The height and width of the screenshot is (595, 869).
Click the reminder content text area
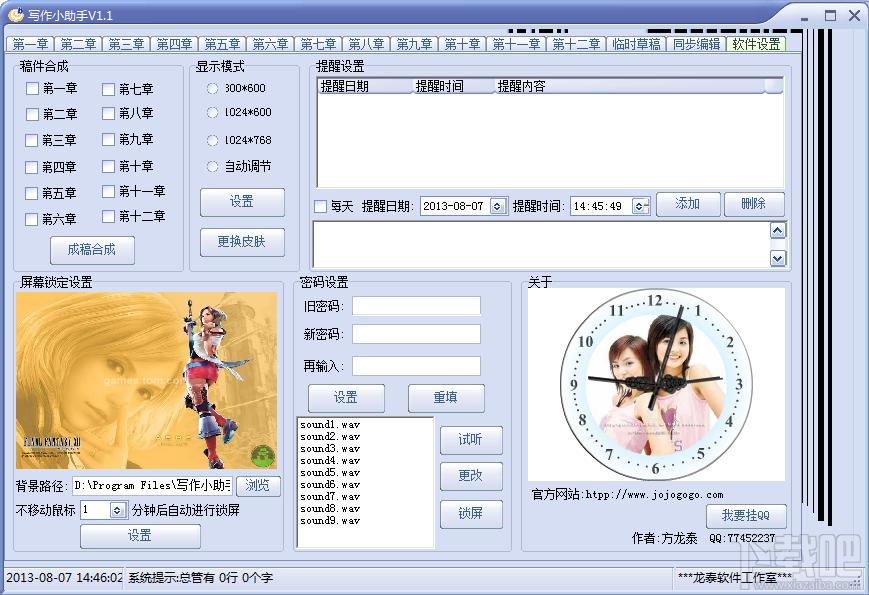pos(541,244)
